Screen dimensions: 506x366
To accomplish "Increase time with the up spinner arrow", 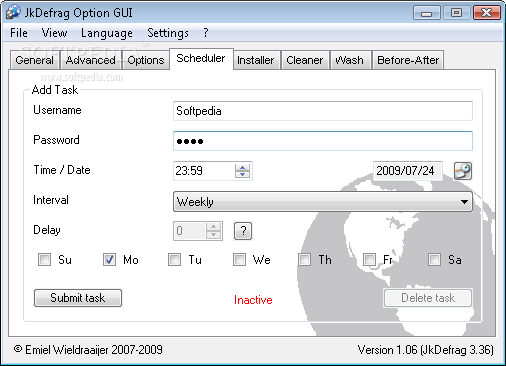I will pos(242,167).
